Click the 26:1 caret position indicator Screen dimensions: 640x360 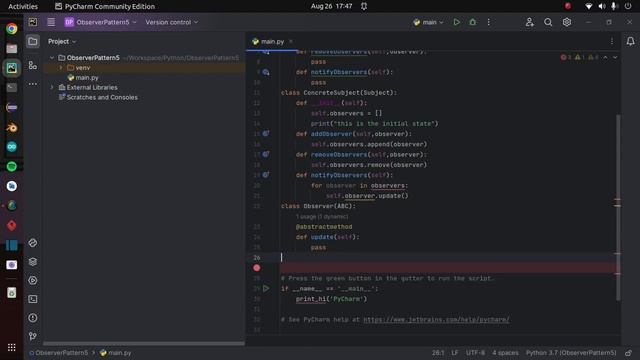coord(438,353)
